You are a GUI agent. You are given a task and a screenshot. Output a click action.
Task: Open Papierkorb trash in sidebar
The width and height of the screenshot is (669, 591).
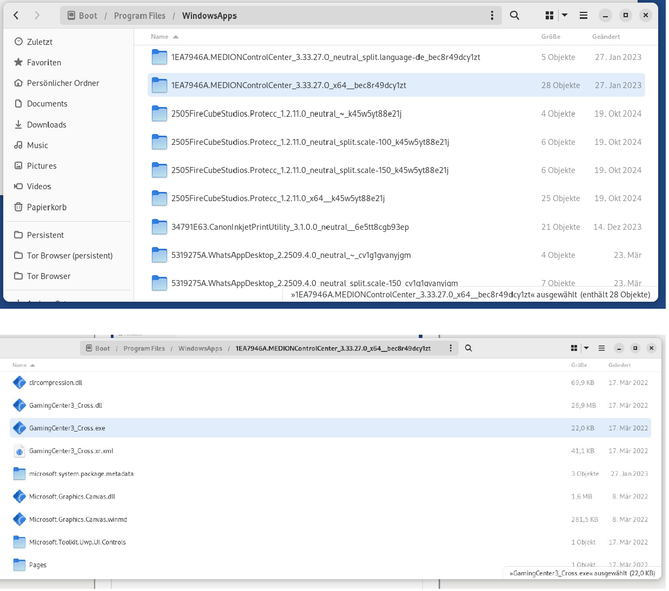coord(46,207)
